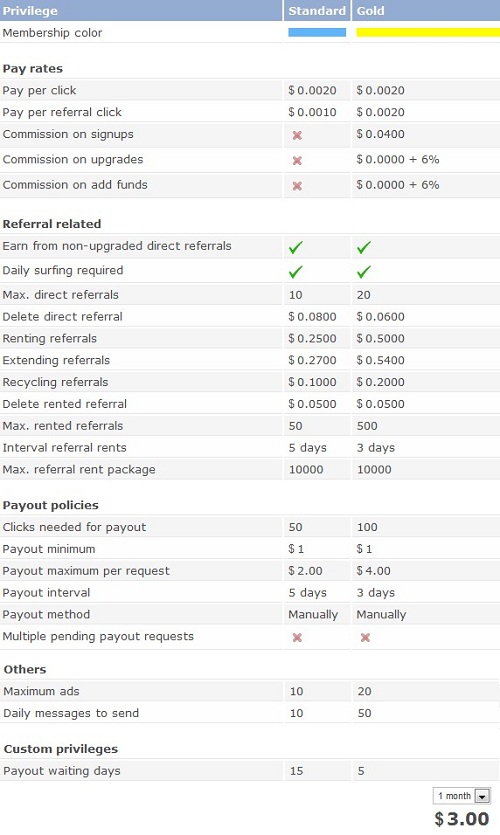
Task: Click red X for Standard commission on upgrades
Action: [x=297, y=160]
